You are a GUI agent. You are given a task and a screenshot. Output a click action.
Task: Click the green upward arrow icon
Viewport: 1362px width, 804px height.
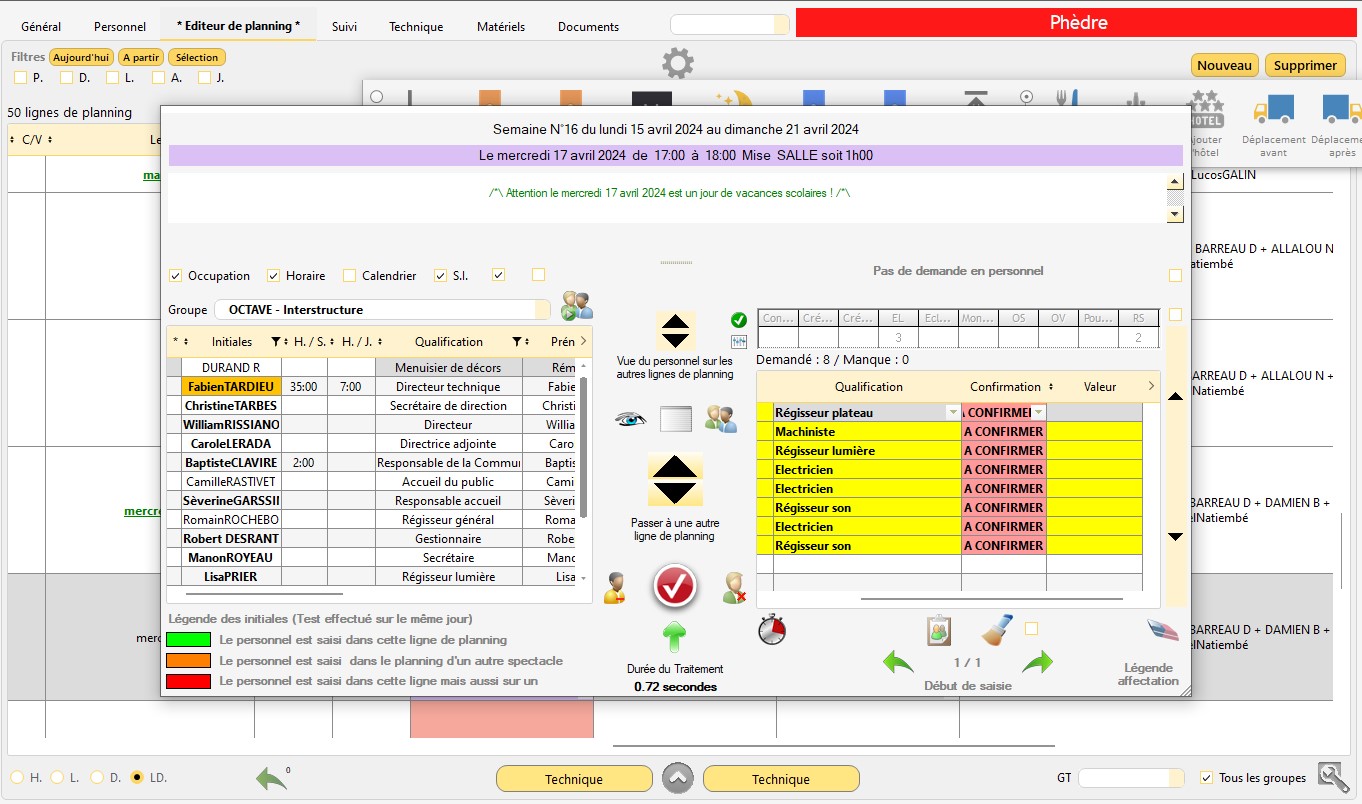pos(676,636)
